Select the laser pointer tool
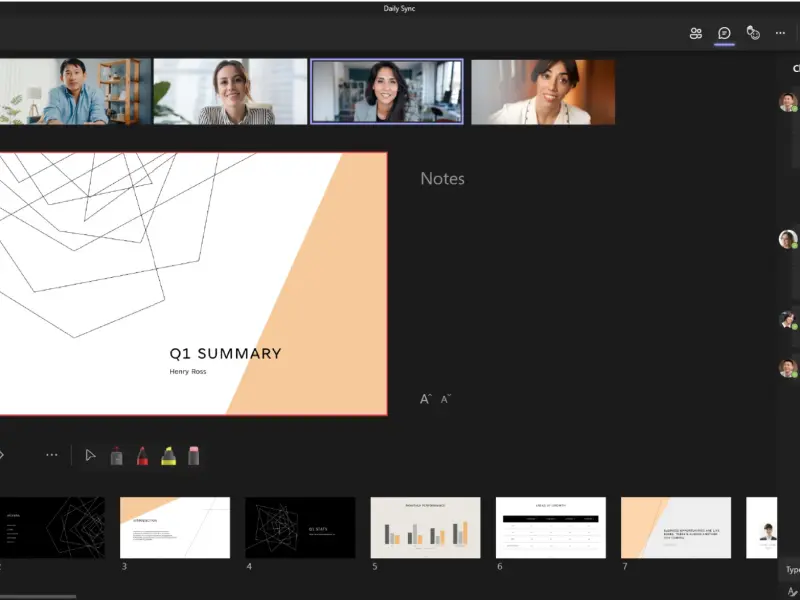The image size is (800, 600). tap(116, 456)
